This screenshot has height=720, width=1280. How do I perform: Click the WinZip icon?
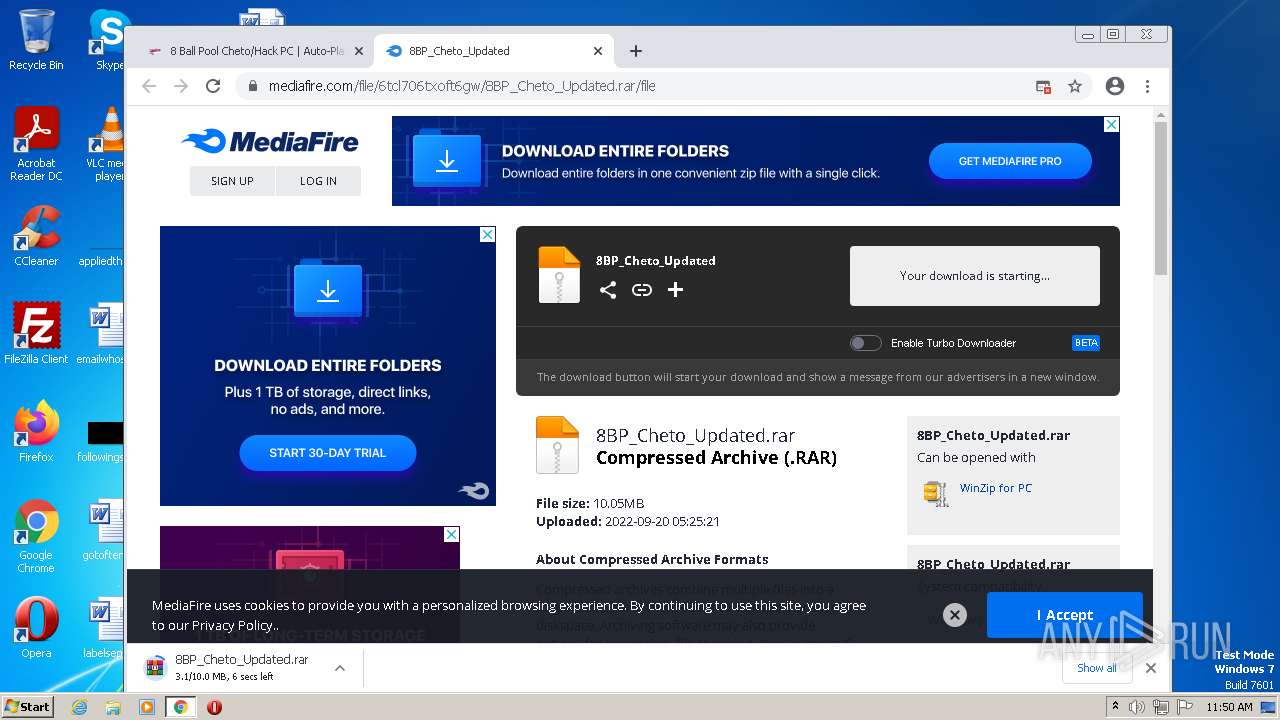(x=935, y=492)
